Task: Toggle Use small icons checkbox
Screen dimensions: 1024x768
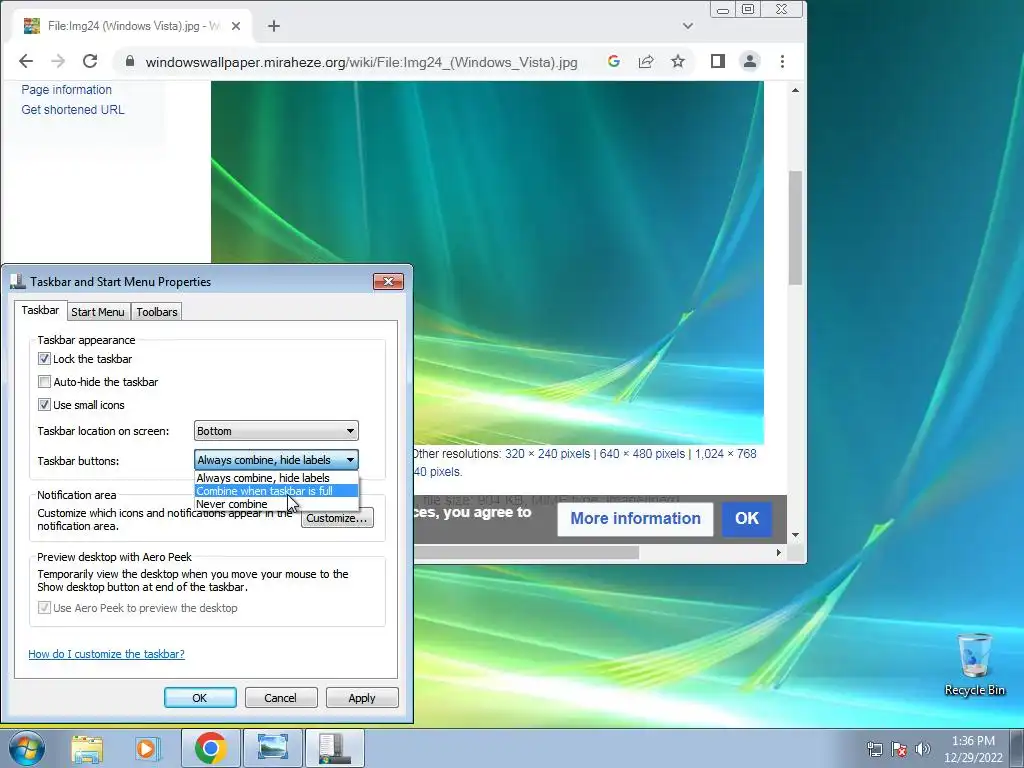Action: [x=44, y=405]
